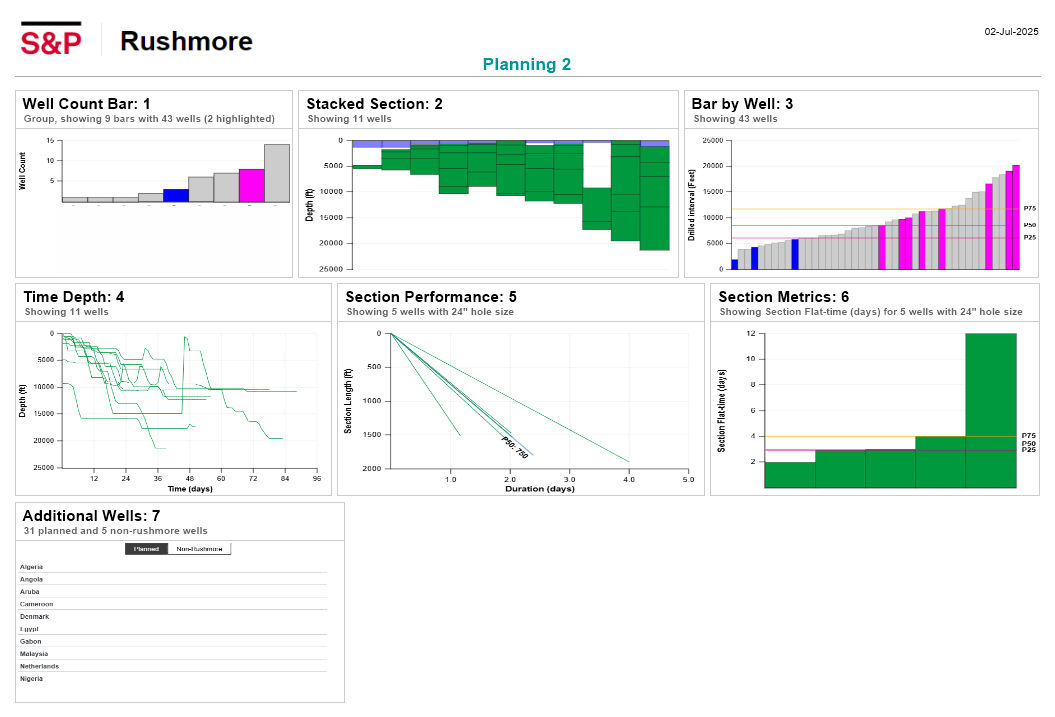Click the Section Metrics: 6 panel heading

point(783,297)
